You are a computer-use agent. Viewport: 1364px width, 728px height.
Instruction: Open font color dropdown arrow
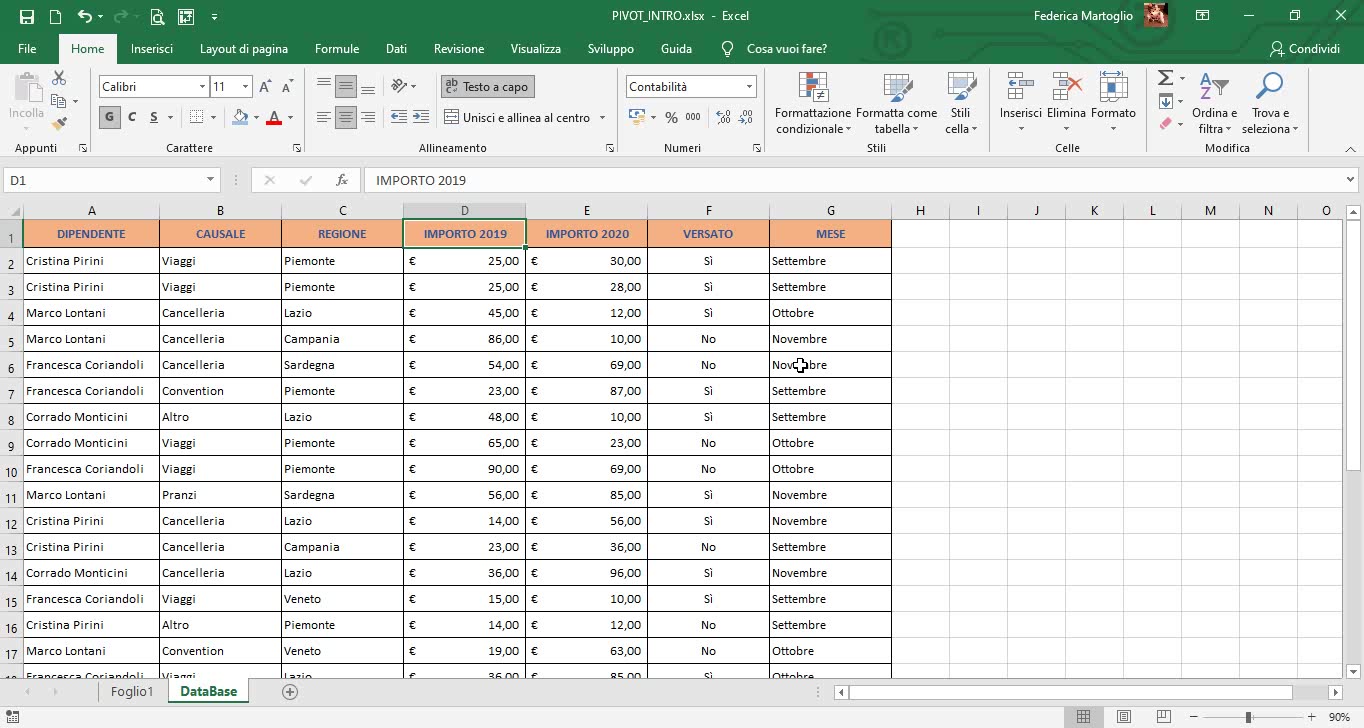click(290, 117)
